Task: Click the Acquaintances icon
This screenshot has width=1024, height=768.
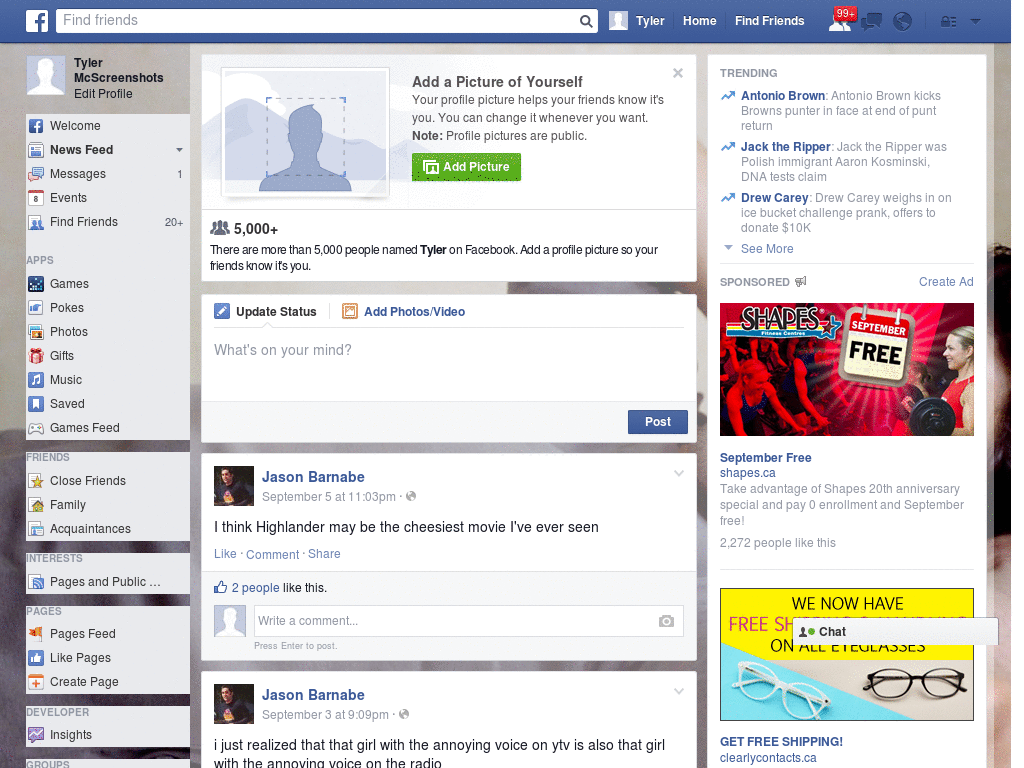Action: 36,529
